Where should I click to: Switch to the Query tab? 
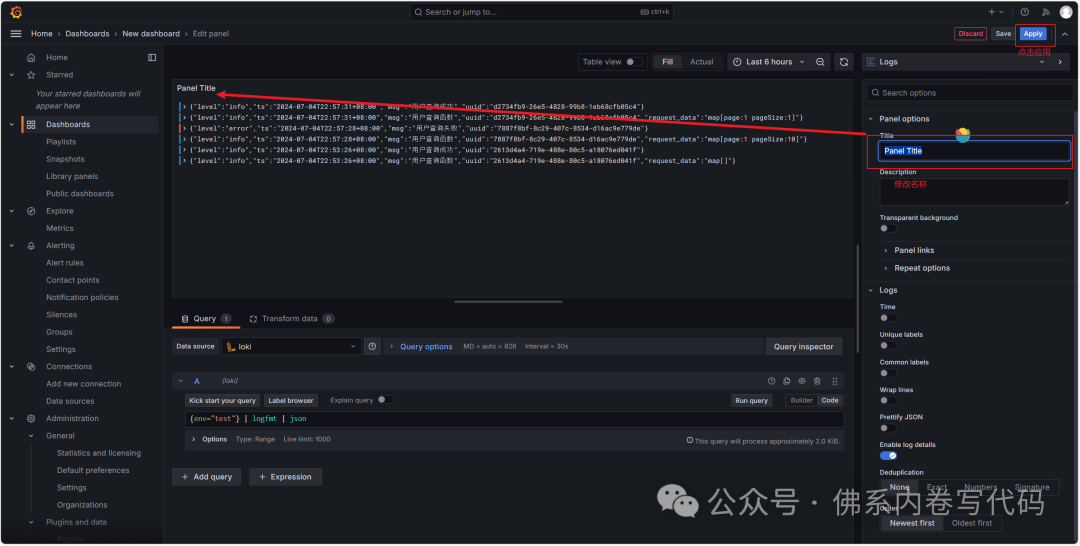[205, 319]
